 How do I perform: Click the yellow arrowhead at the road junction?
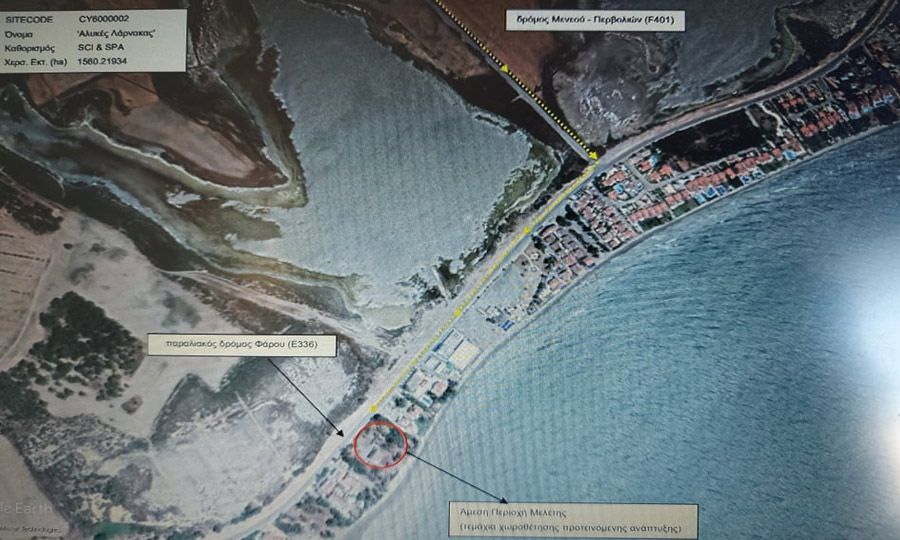tap(594, 158)
